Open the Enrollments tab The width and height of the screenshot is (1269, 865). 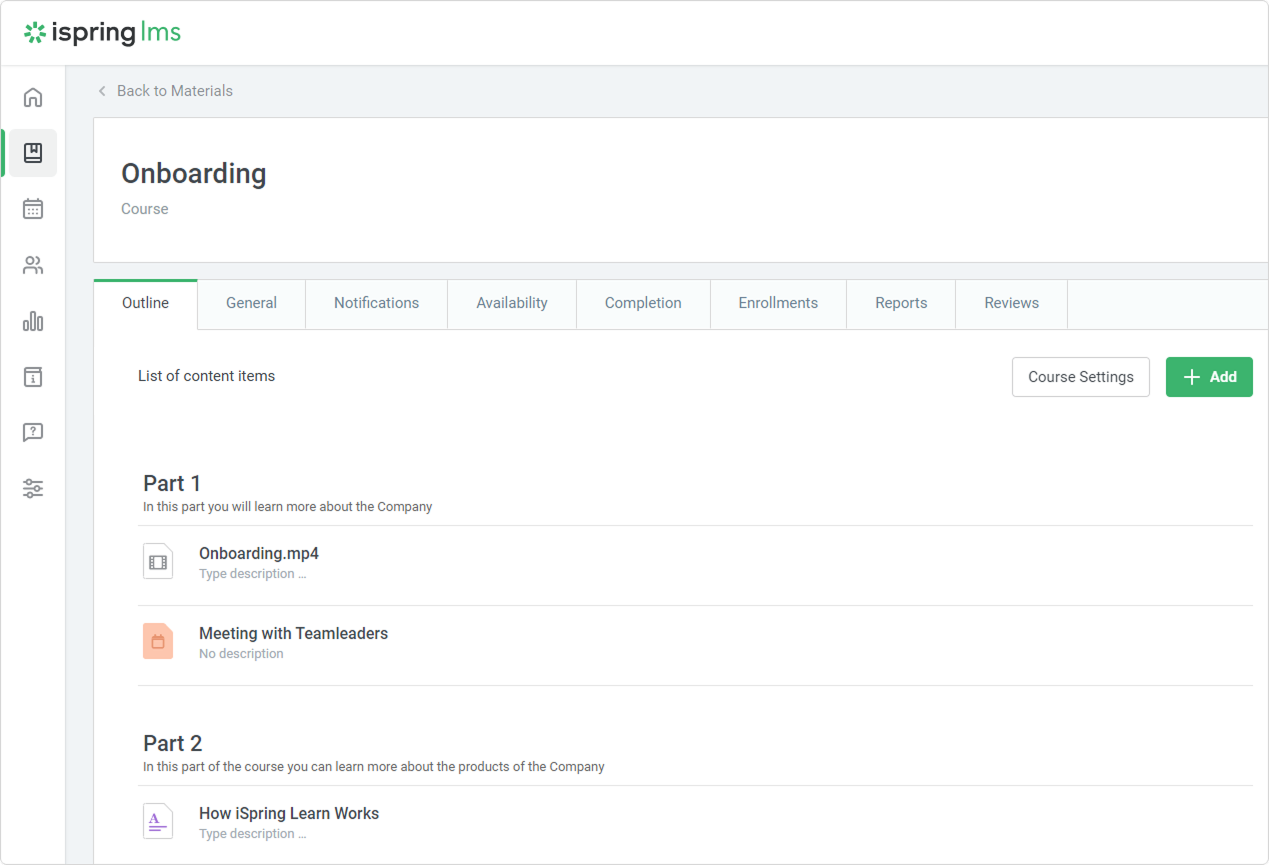click(778, 303)
